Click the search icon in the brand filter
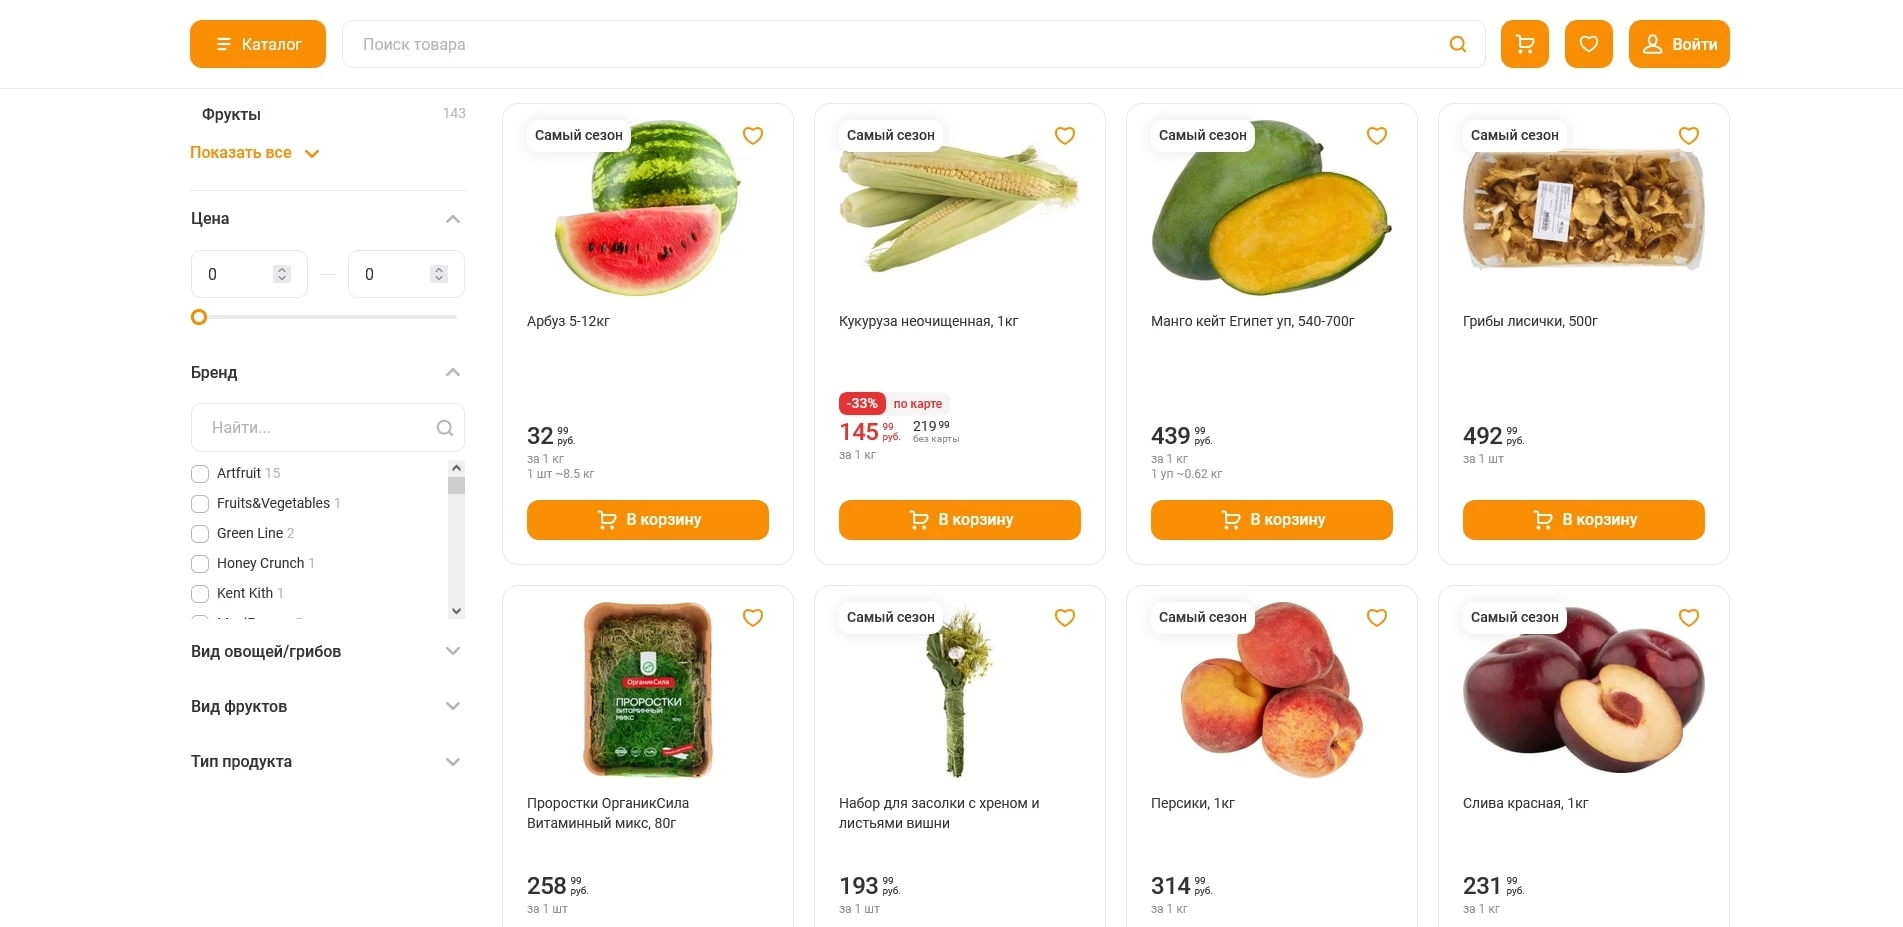 [444, 427]
